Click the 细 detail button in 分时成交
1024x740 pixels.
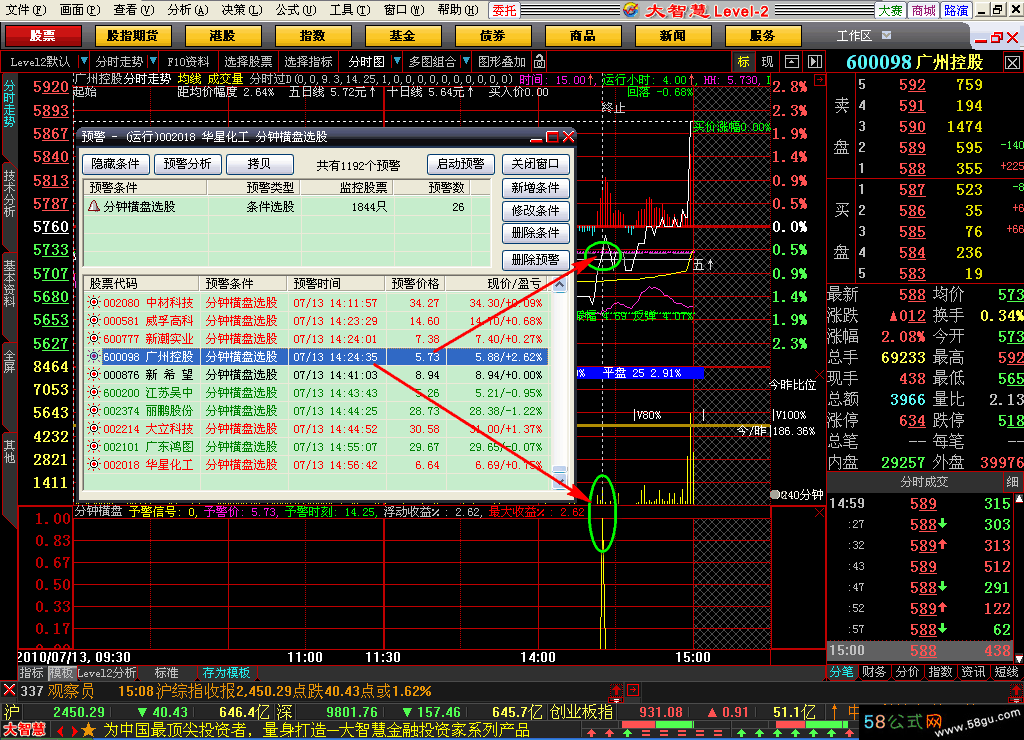pyautogui.click(x=1012, y=482)
